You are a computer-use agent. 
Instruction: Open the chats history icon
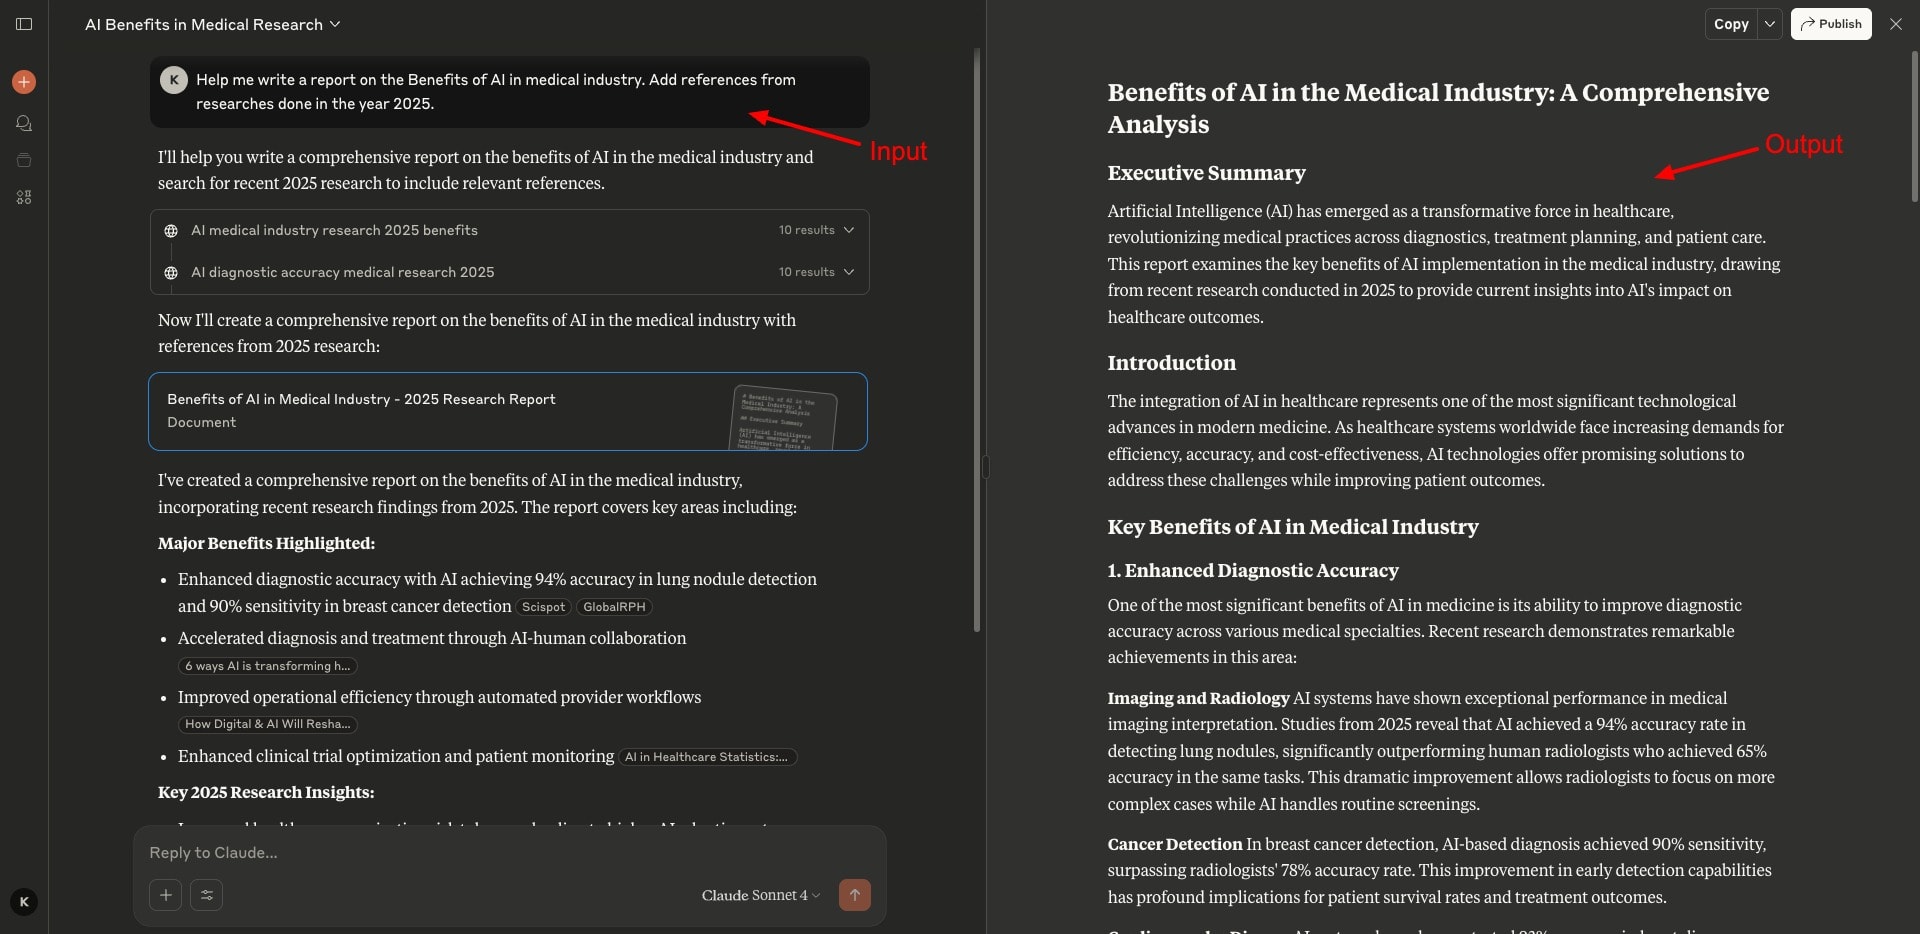(x=24, y=123)
